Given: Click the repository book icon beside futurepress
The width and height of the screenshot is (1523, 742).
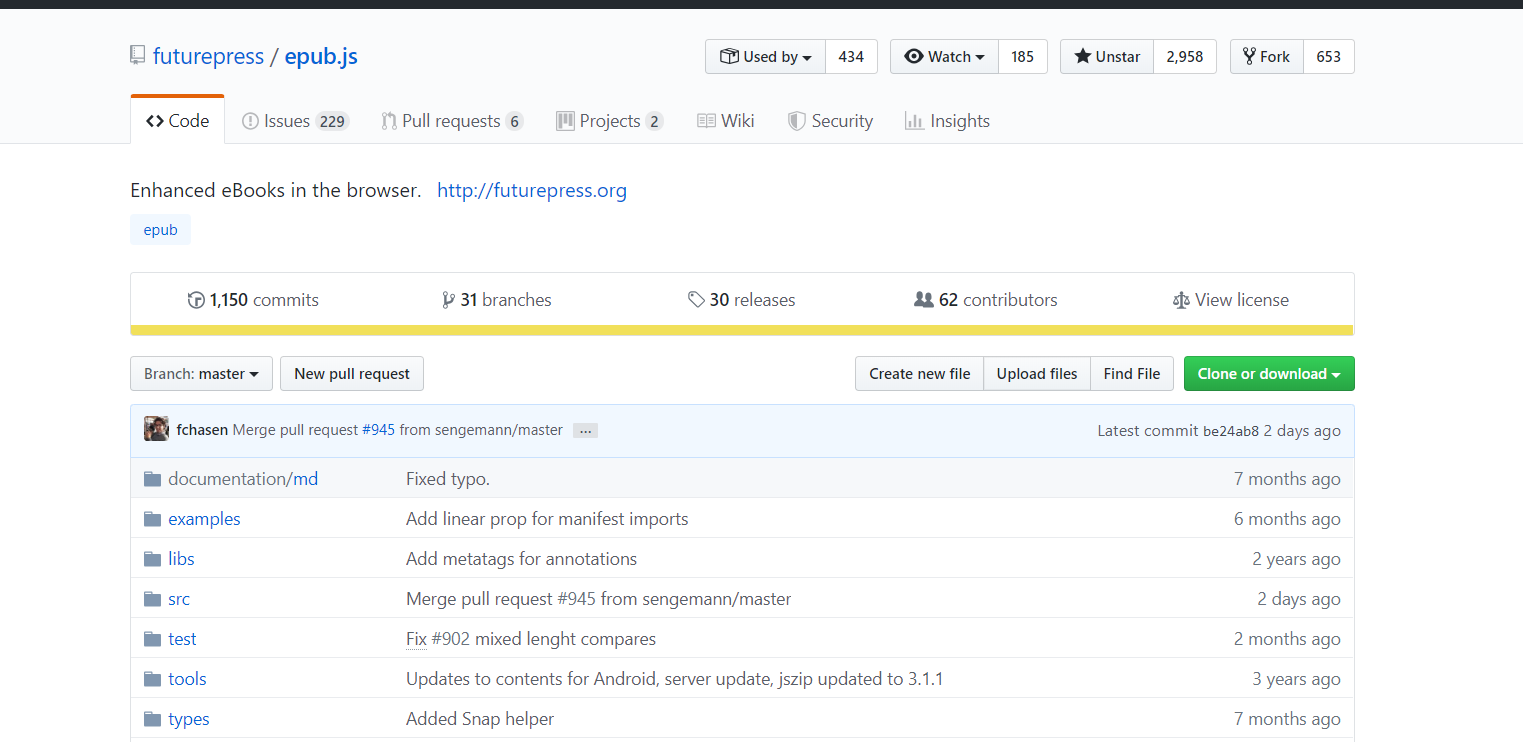Looking at the screenshot, I should [x=138, y=56].
